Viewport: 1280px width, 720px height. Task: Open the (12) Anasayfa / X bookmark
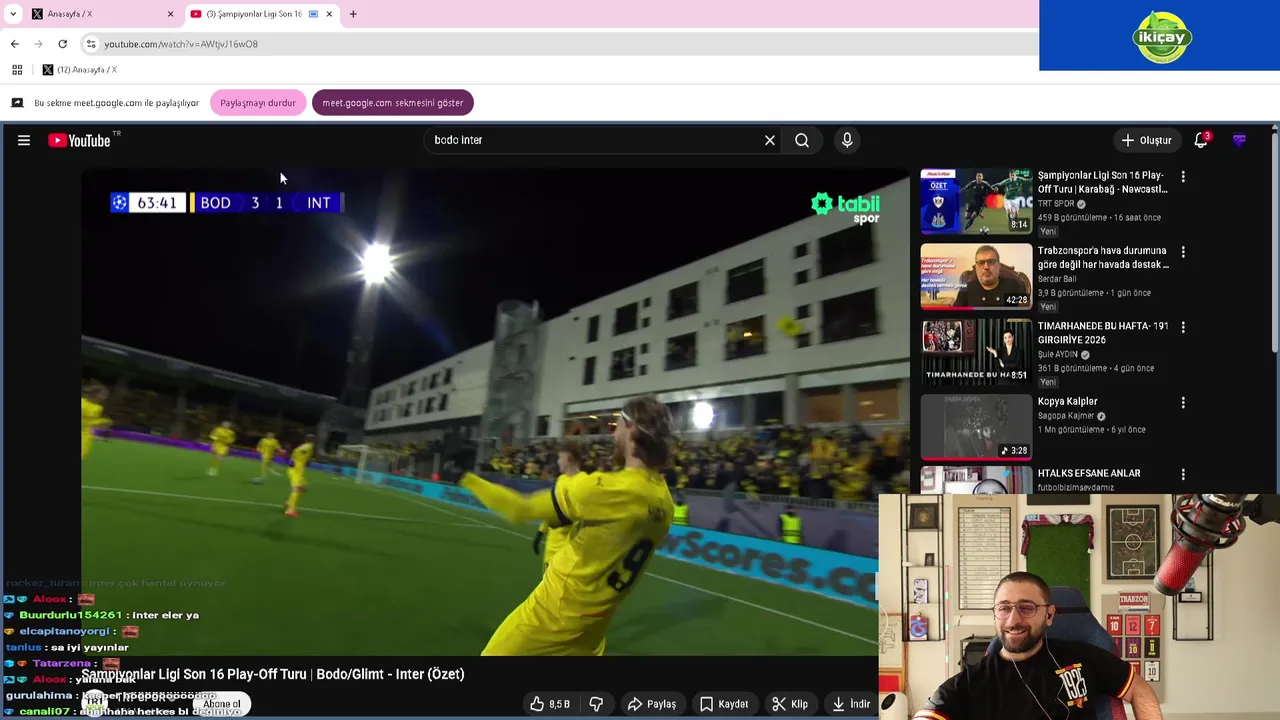coord(80,70)
